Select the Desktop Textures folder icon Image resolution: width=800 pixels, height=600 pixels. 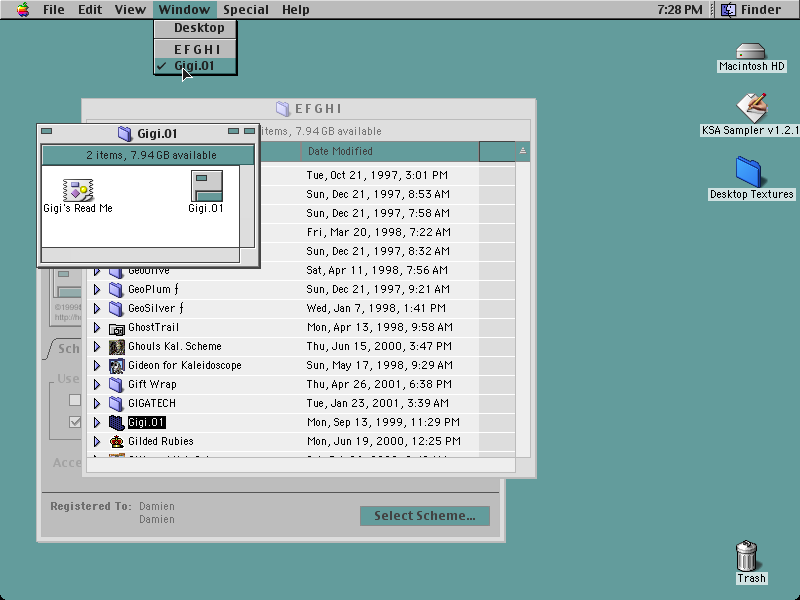click(749, 172)
